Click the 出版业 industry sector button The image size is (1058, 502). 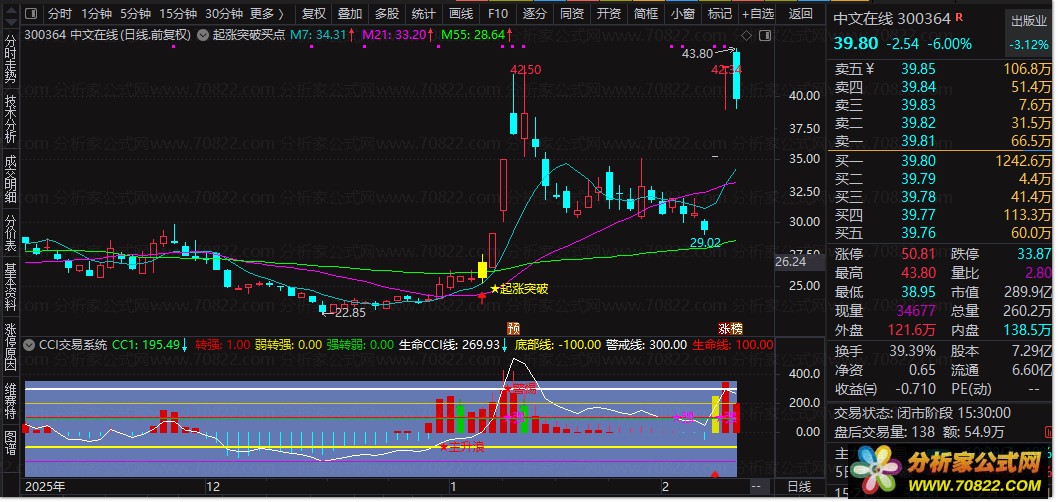(x=1028, y=21)
